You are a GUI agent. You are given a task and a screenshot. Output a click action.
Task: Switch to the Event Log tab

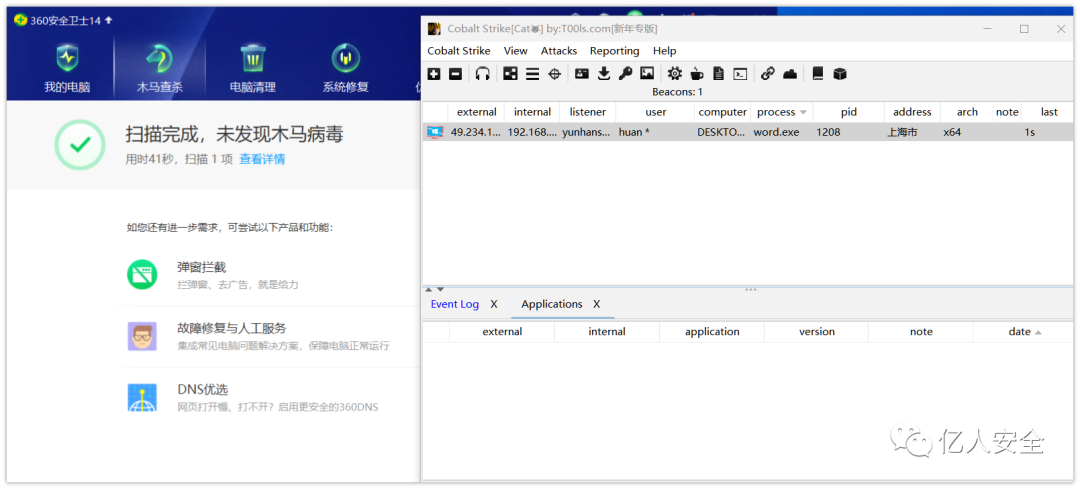tap(455, 304)
